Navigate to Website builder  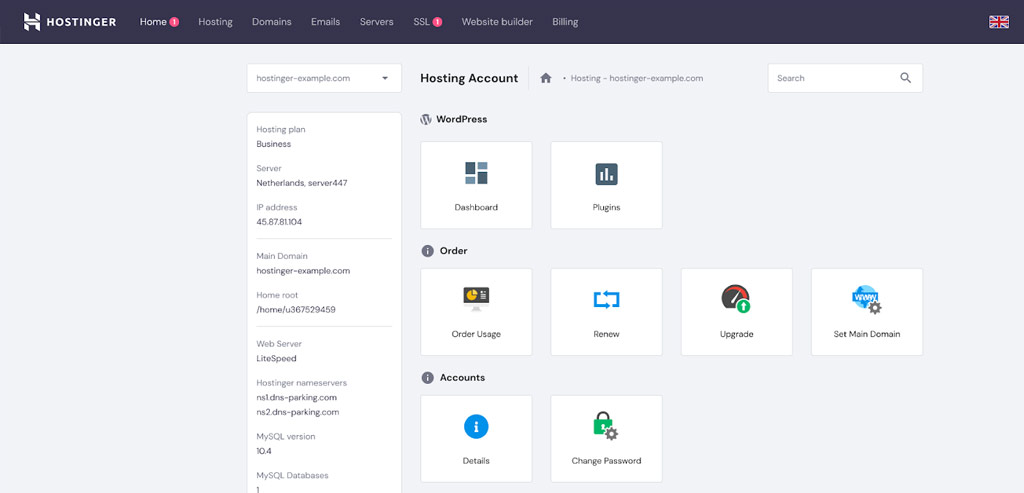(x=497, y=22)
